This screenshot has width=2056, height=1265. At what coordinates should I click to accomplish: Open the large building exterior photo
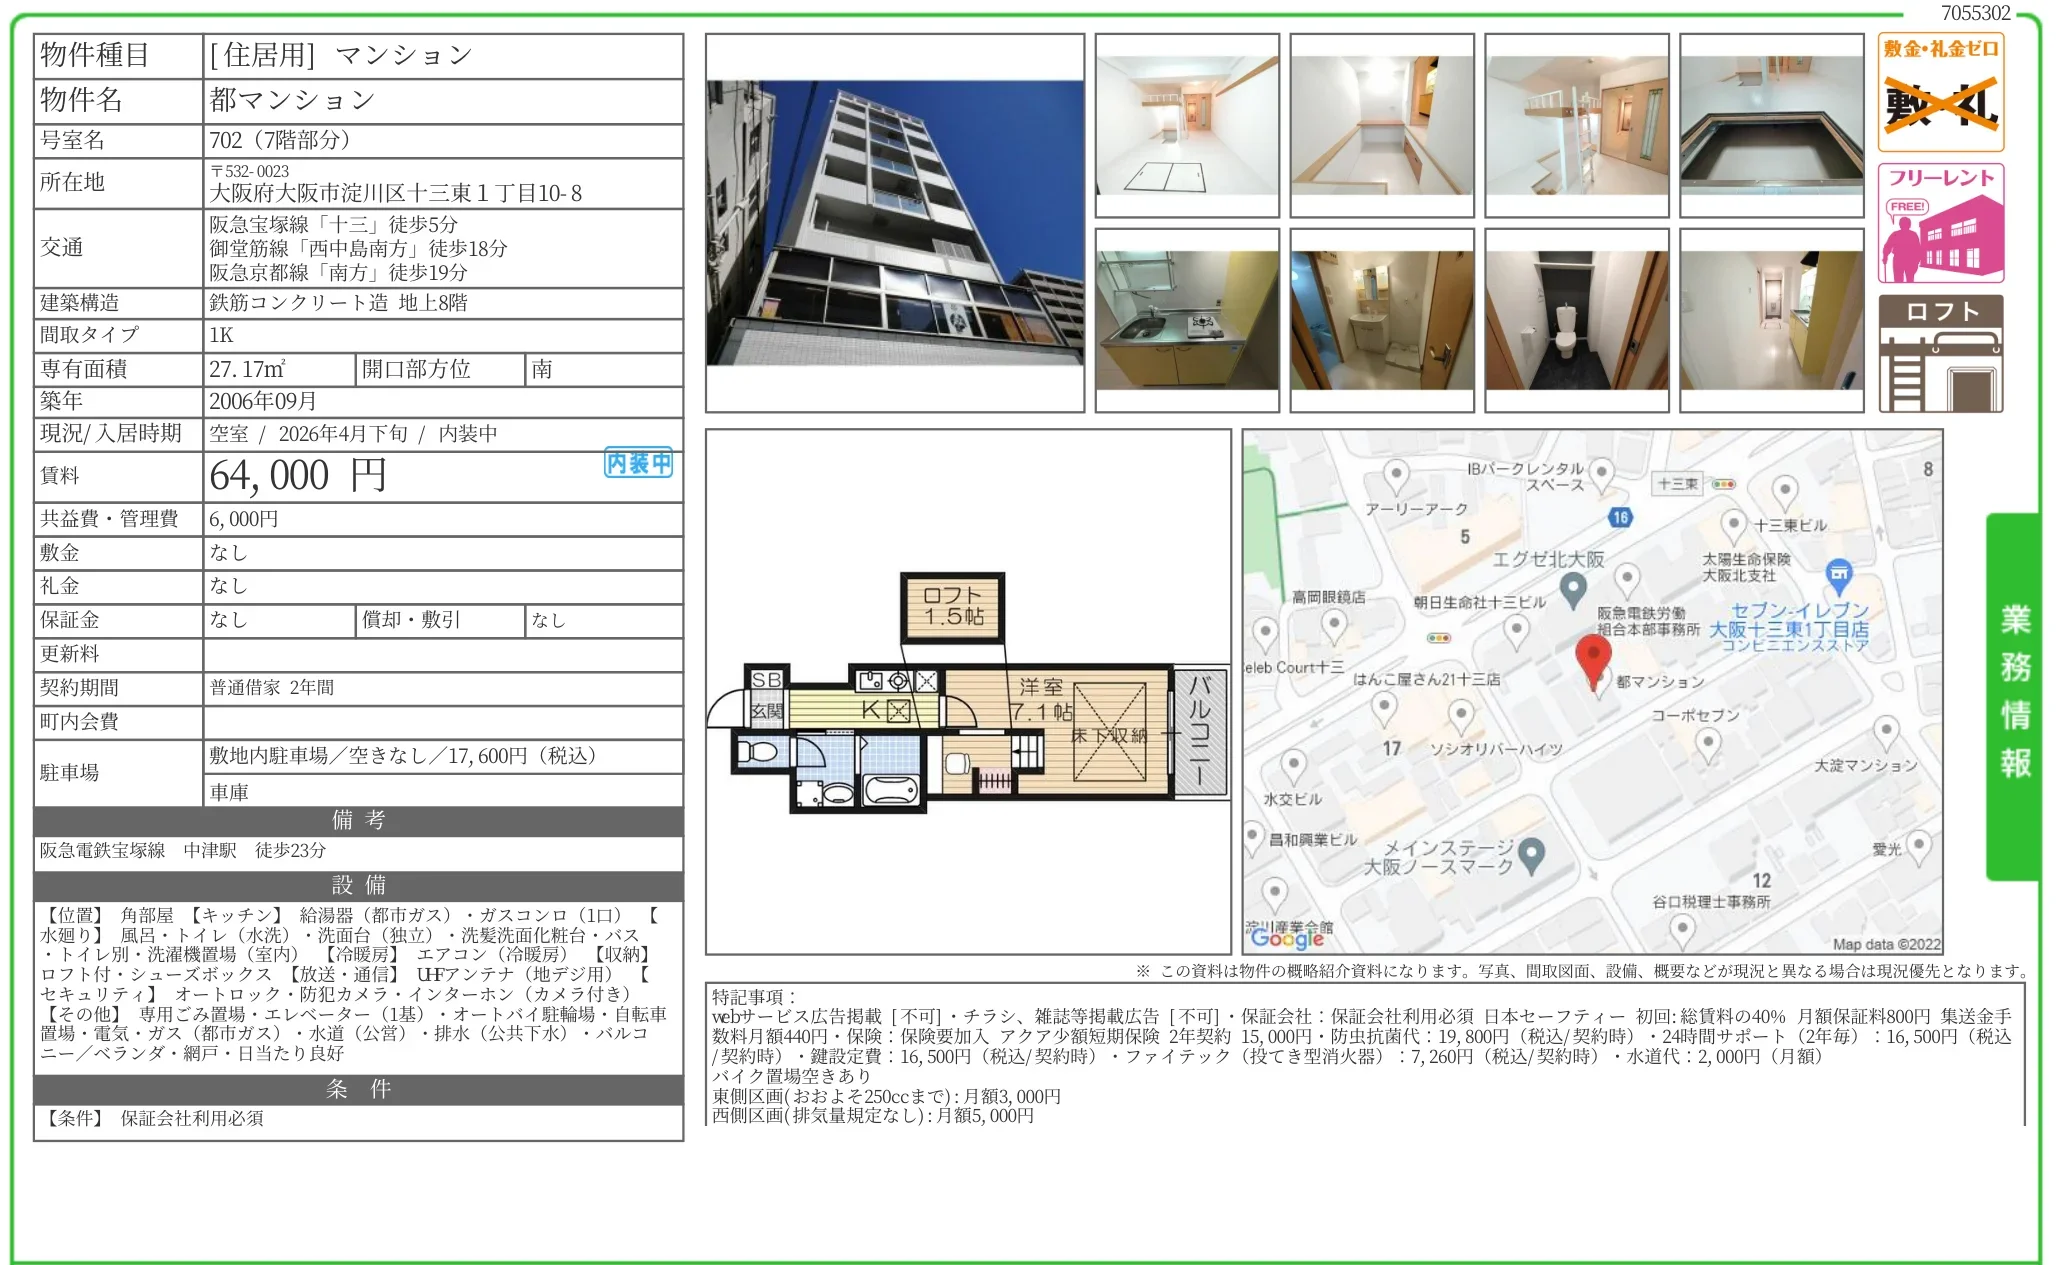pos(894,223)
